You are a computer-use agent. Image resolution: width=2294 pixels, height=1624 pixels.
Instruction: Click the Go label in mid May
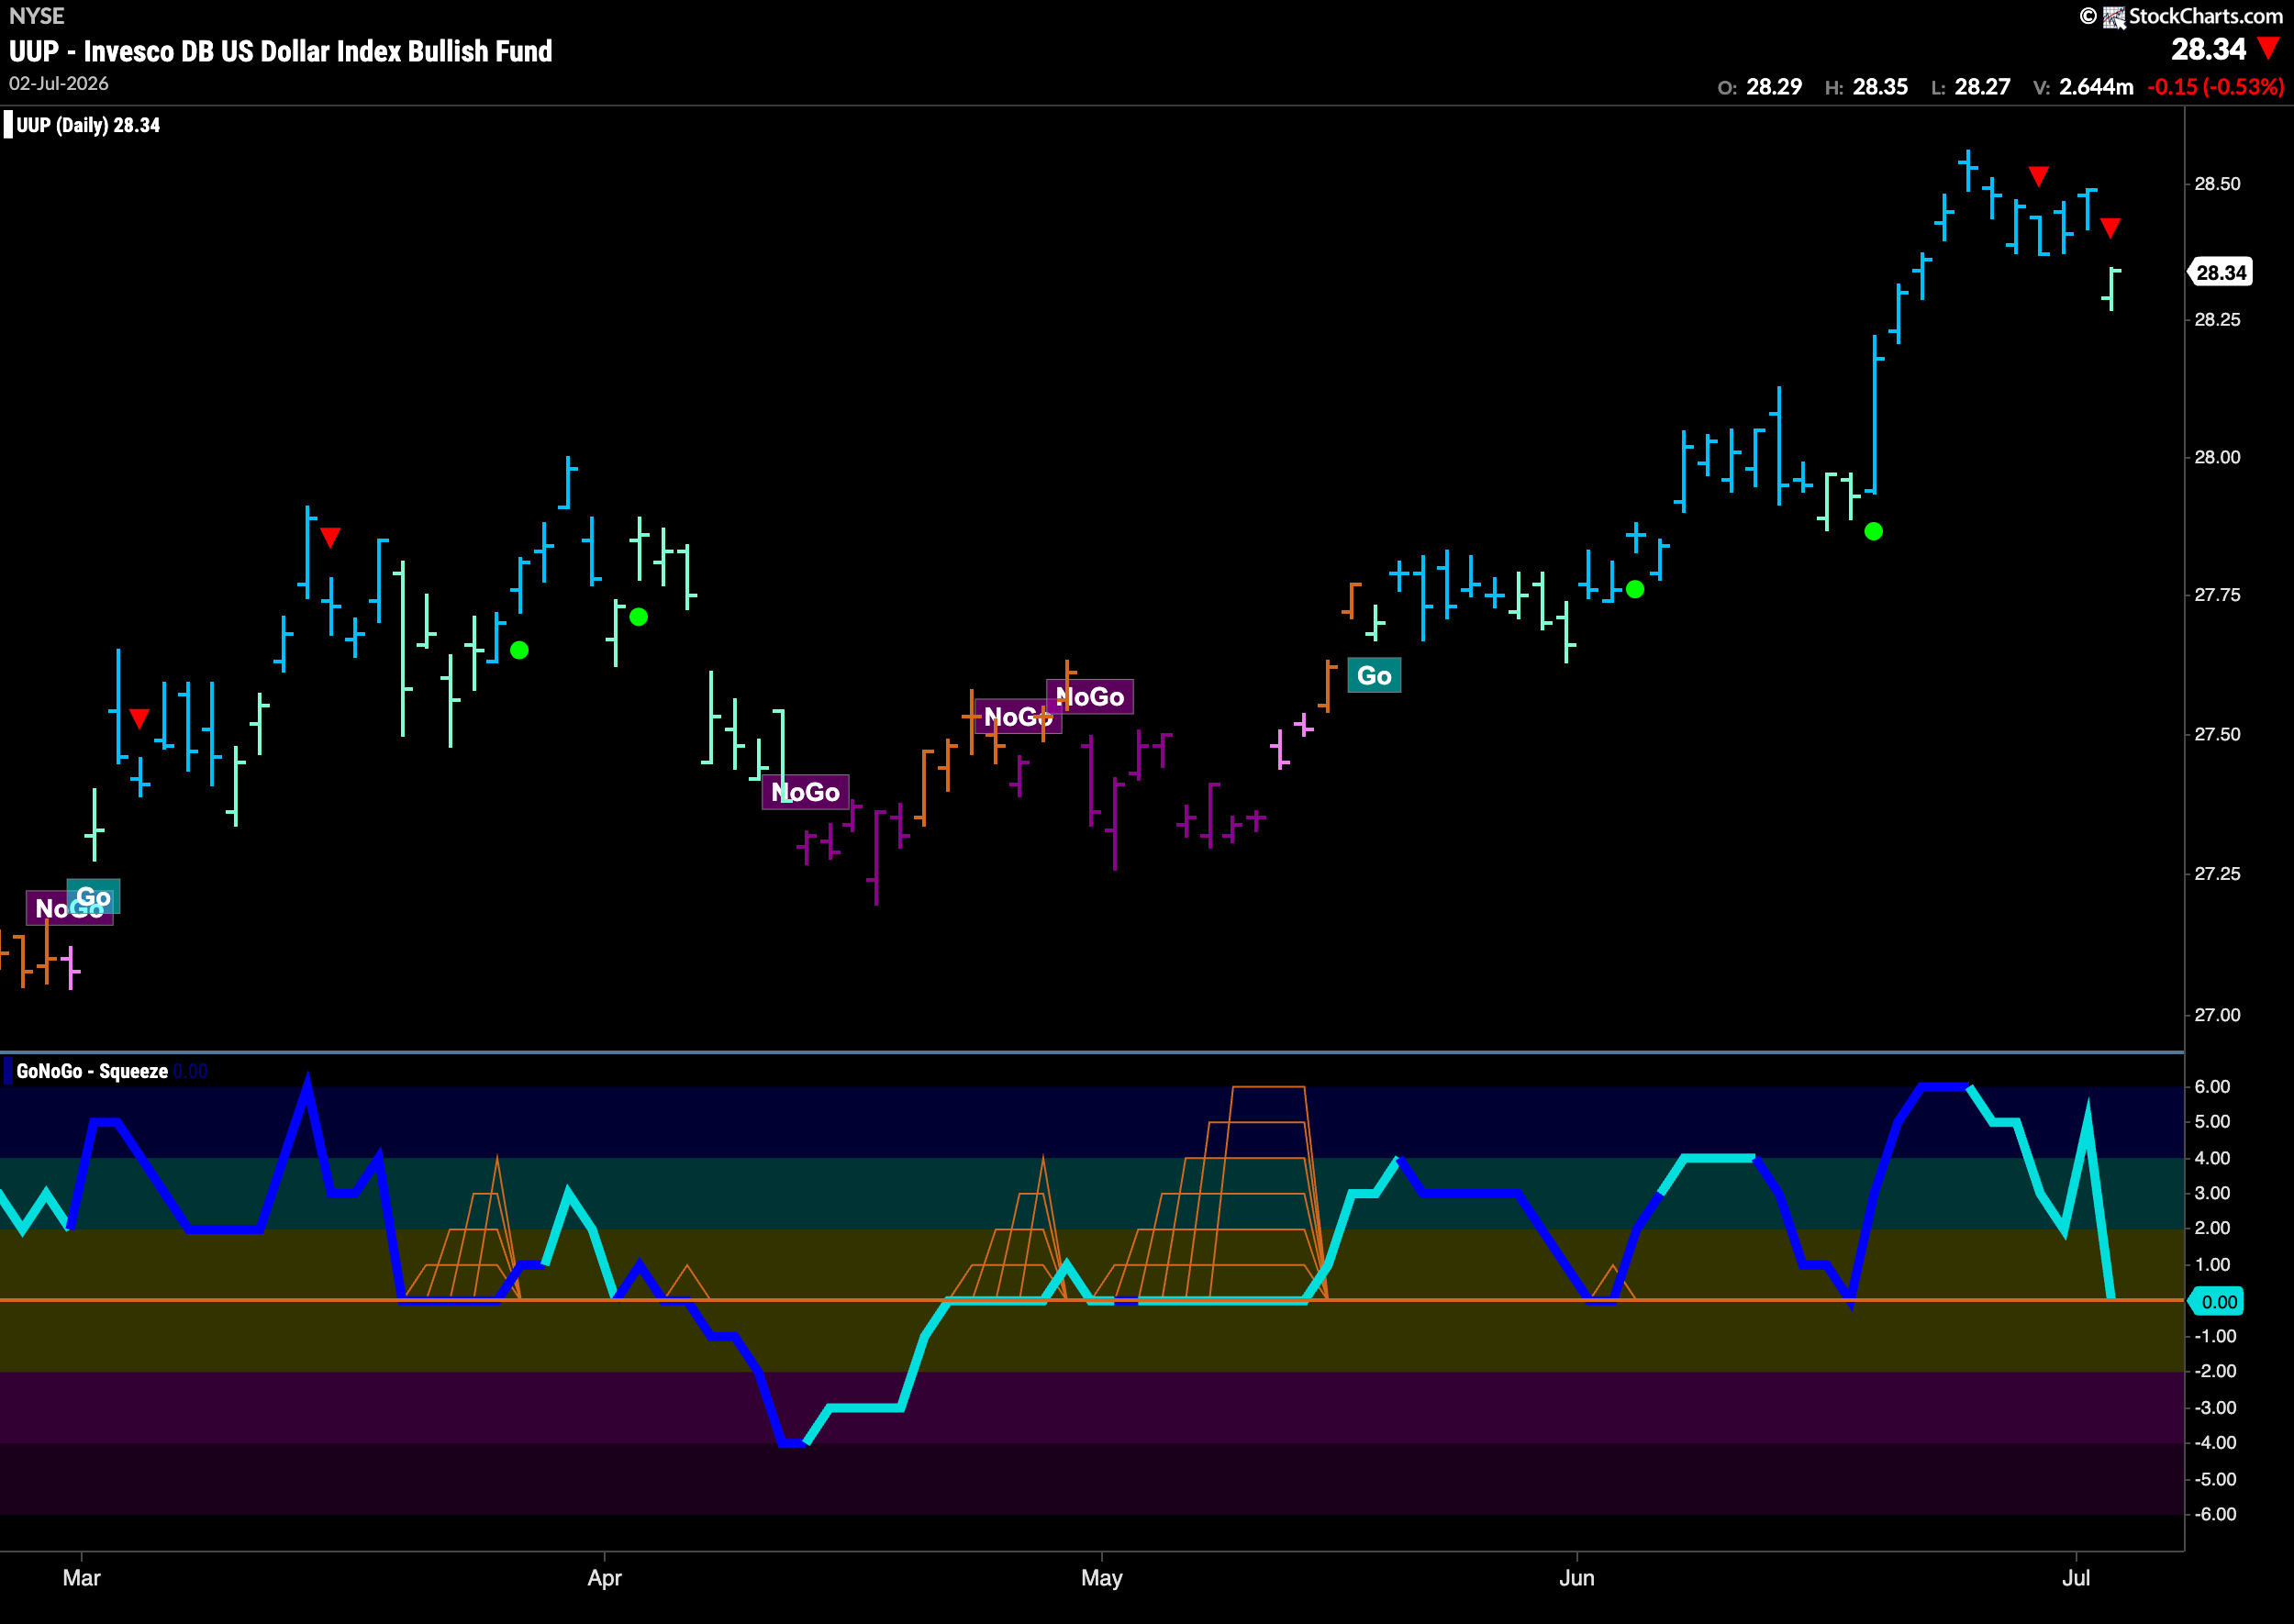(x=1374, y=676)
